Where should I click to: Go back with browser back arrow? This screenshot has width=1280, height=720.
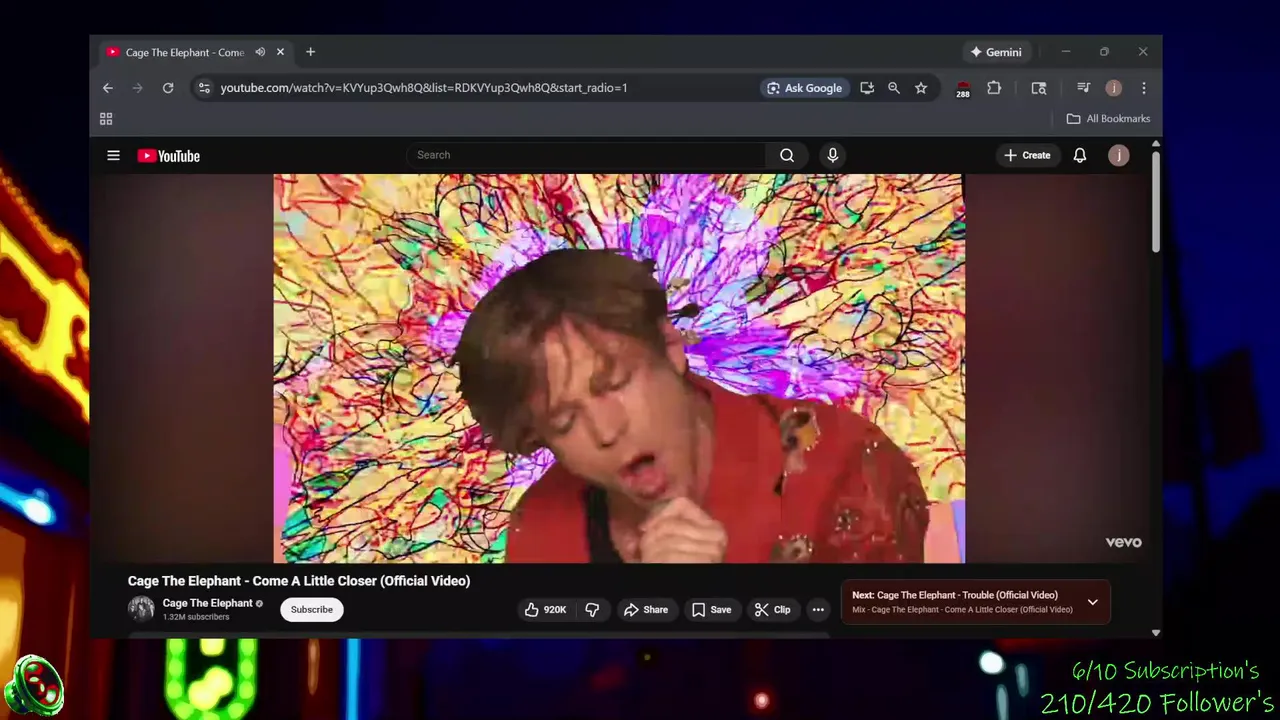[108, 88]
